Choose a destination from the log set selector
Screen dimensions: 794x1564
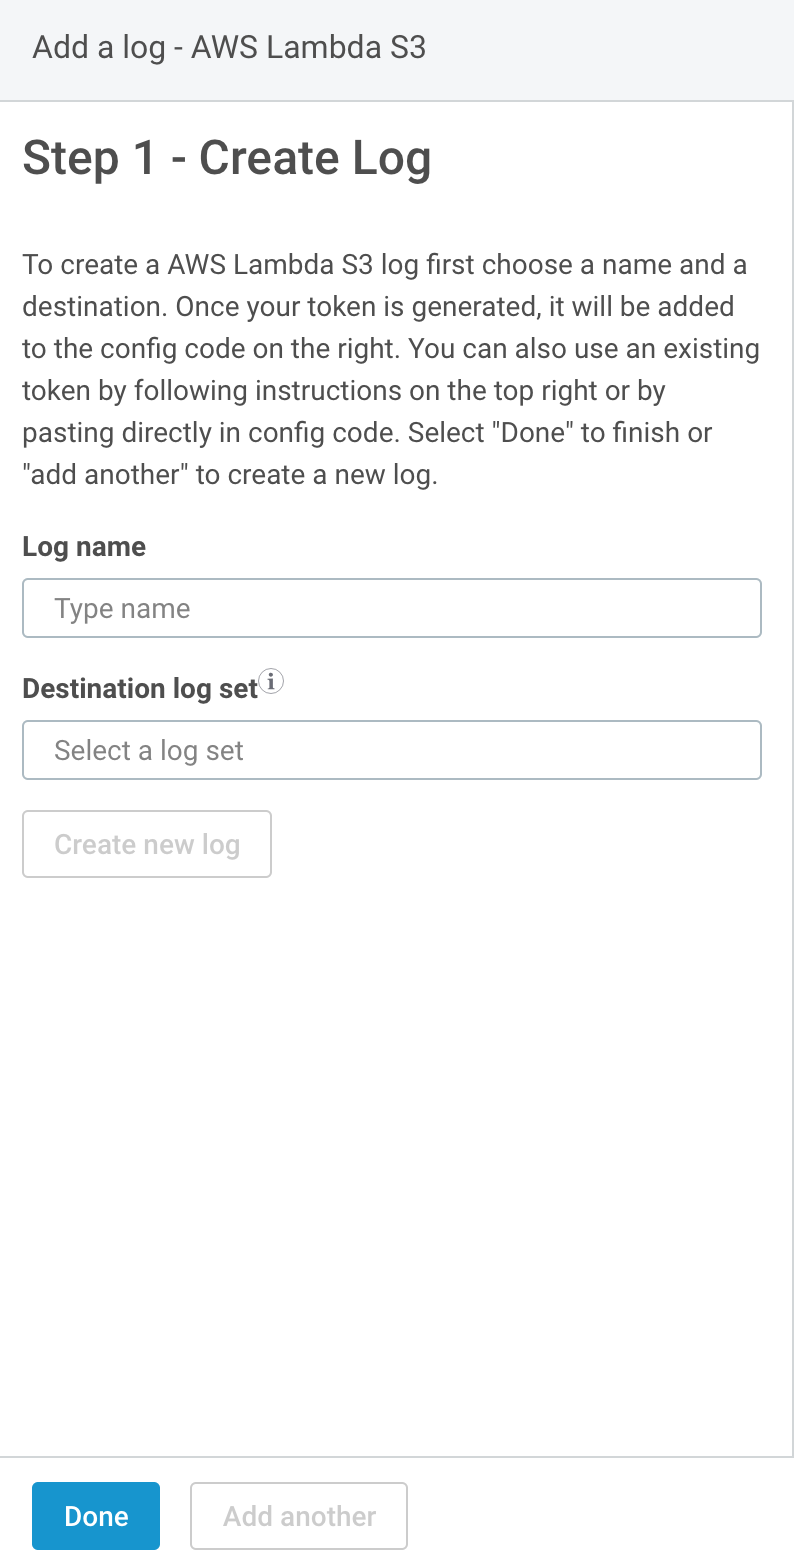[x=392, y=750]
